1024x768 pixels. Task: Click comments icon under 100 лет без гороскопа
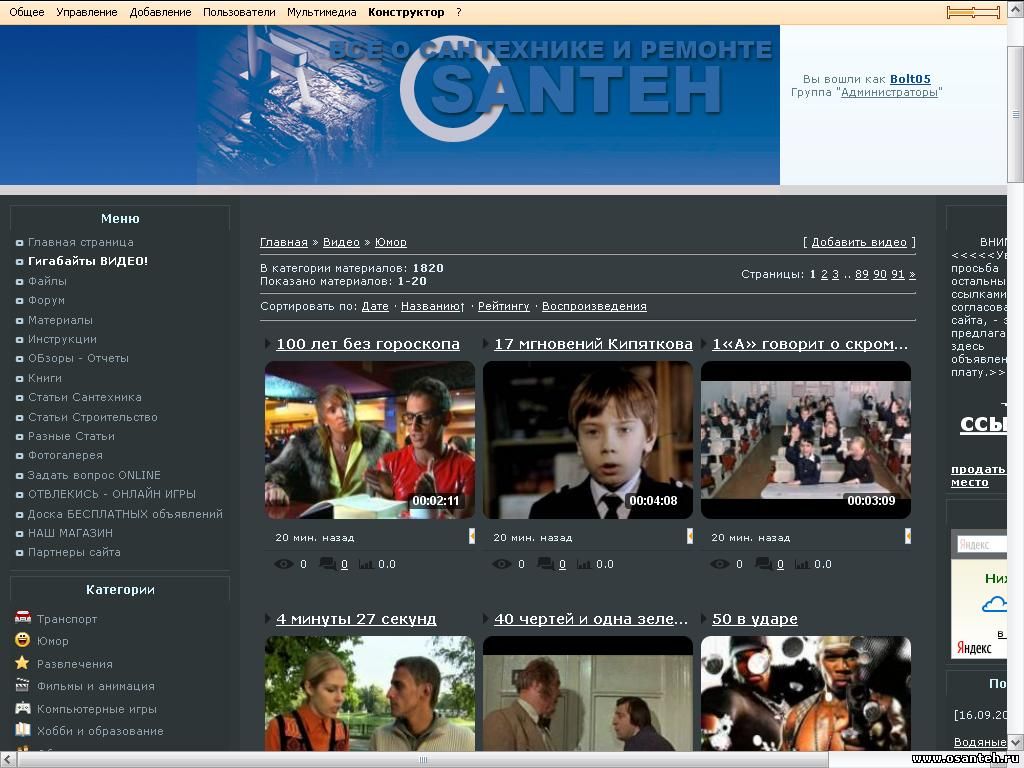click(327, 564)
